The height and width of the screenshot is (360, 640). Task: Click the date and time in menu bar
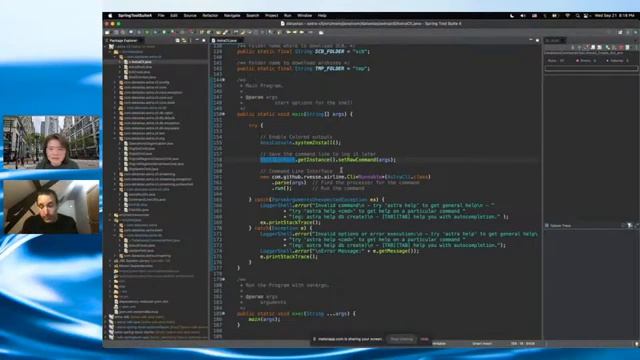click(614, 16)
